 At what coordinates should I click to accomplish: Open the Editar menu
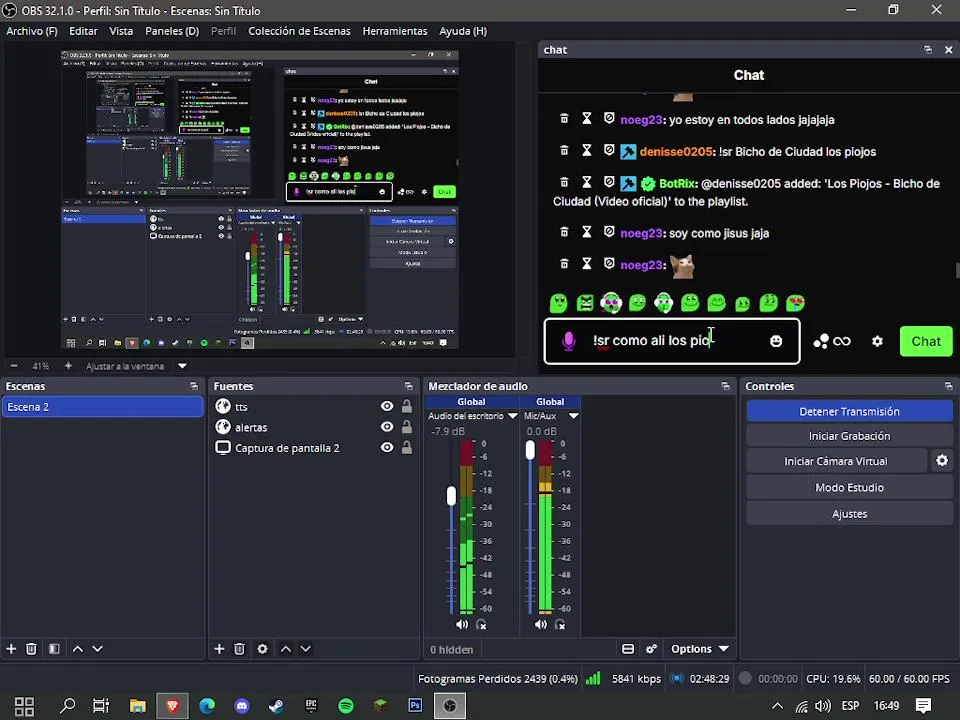click(x=83, y=31)
